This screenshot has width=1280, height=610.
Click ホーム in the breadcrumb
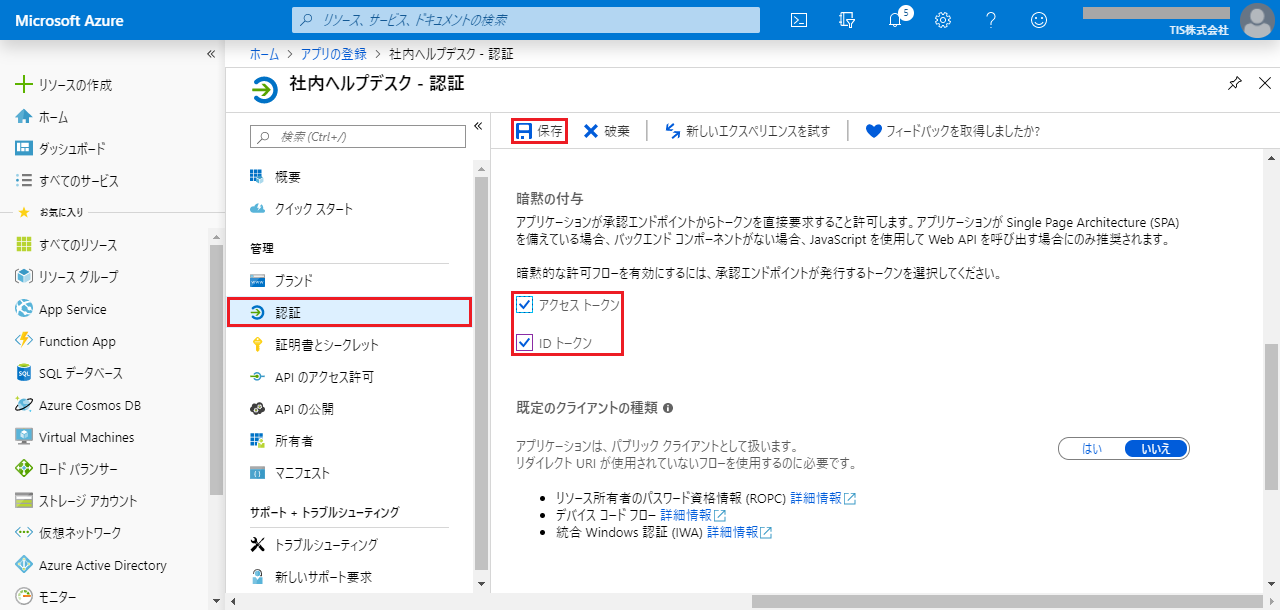(x=264, y=53)
